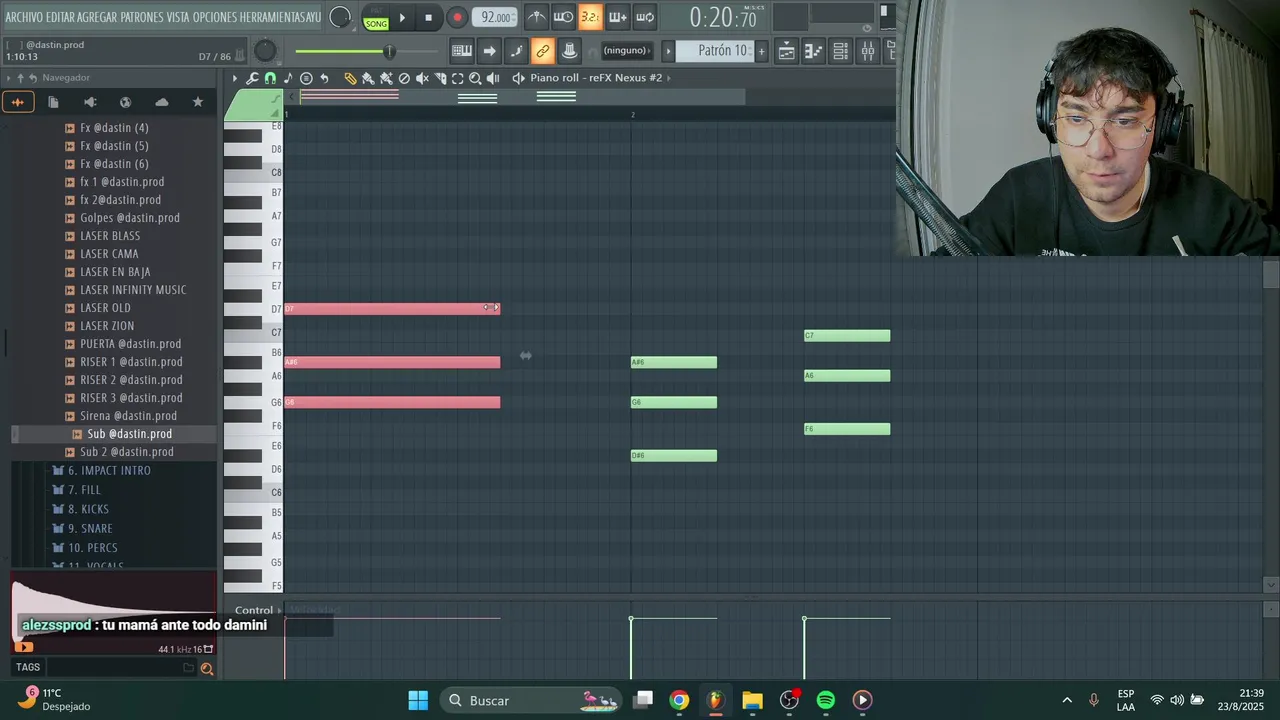The width and height of the screenshot is (1280, 720).
Task: Show browser favorites star icon
Action: (197, 102)
